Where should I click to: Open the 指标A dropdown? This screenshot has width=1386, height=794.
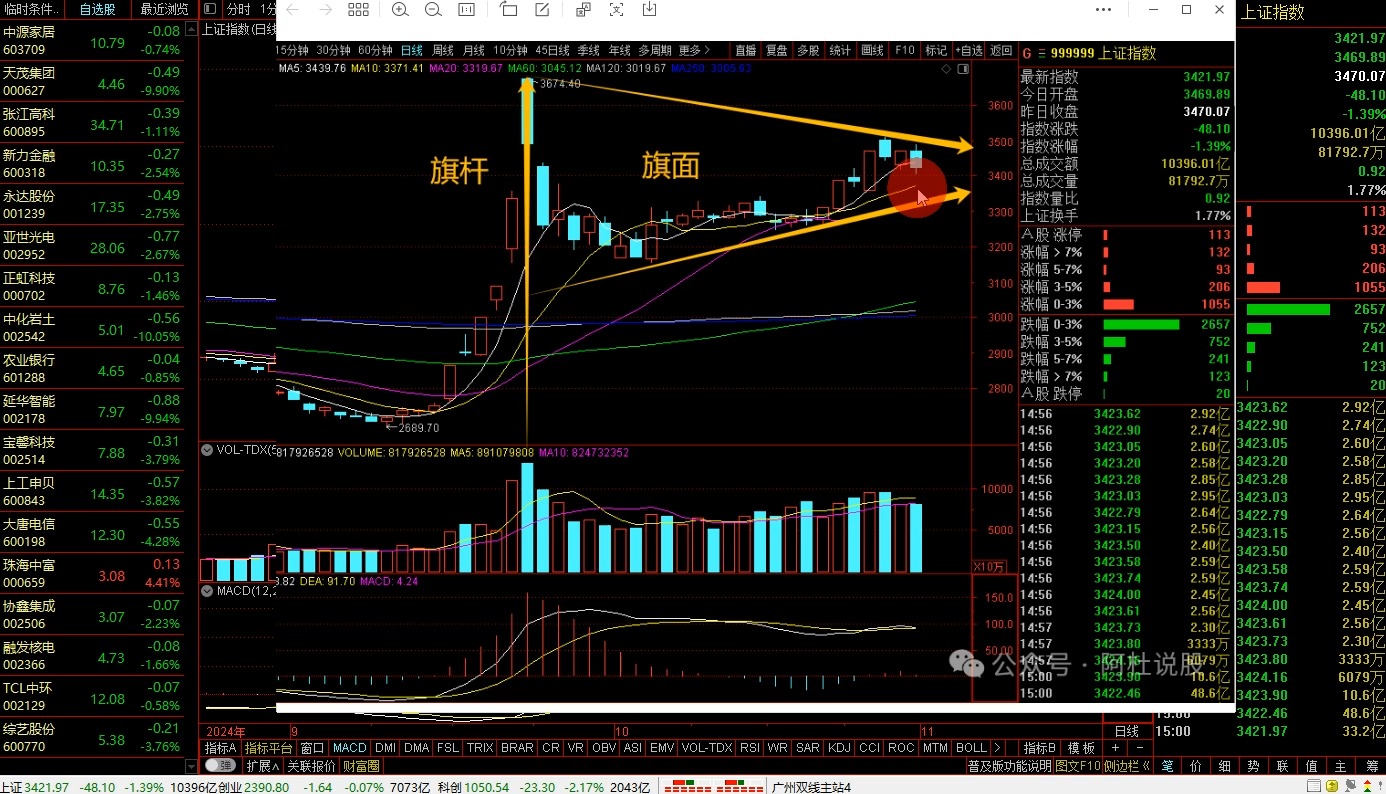(x=220, y=748)
